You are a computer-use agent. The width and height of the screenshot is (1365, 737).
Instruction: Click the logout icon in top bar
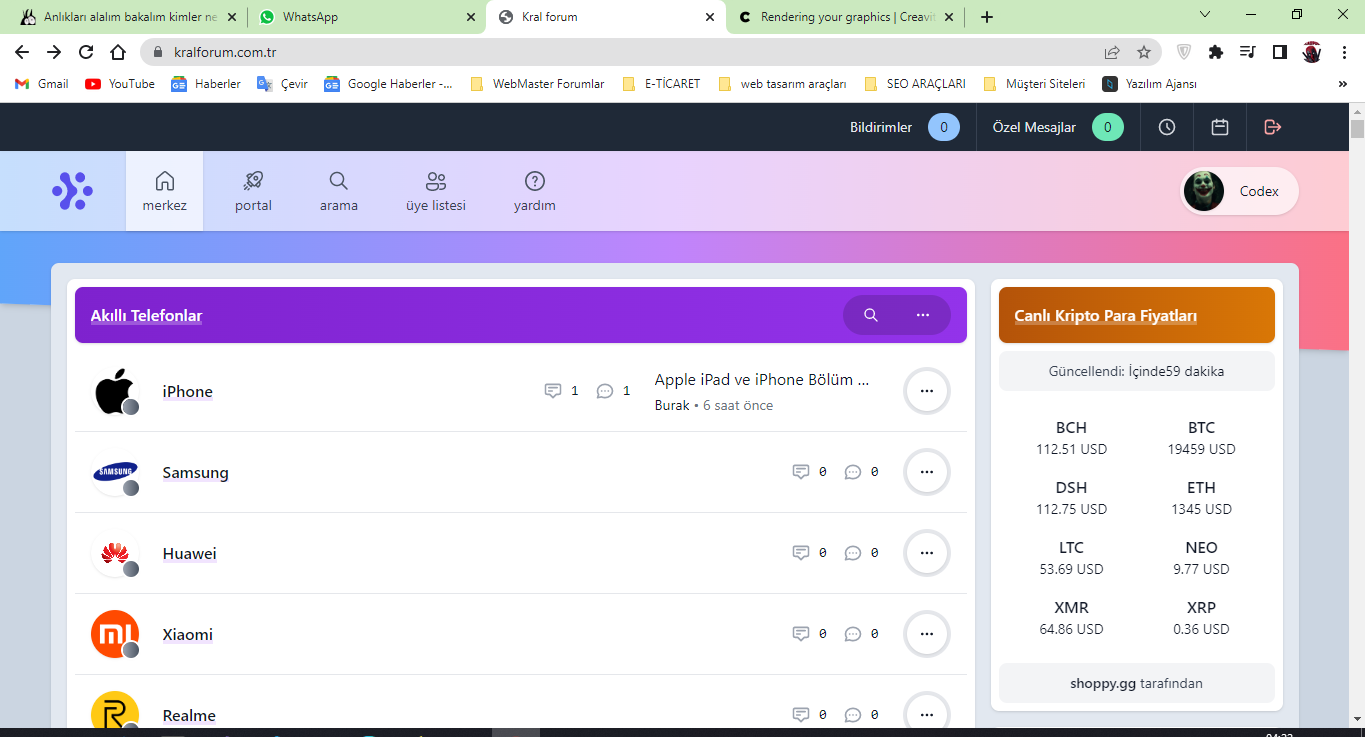tap(1273, 127)
